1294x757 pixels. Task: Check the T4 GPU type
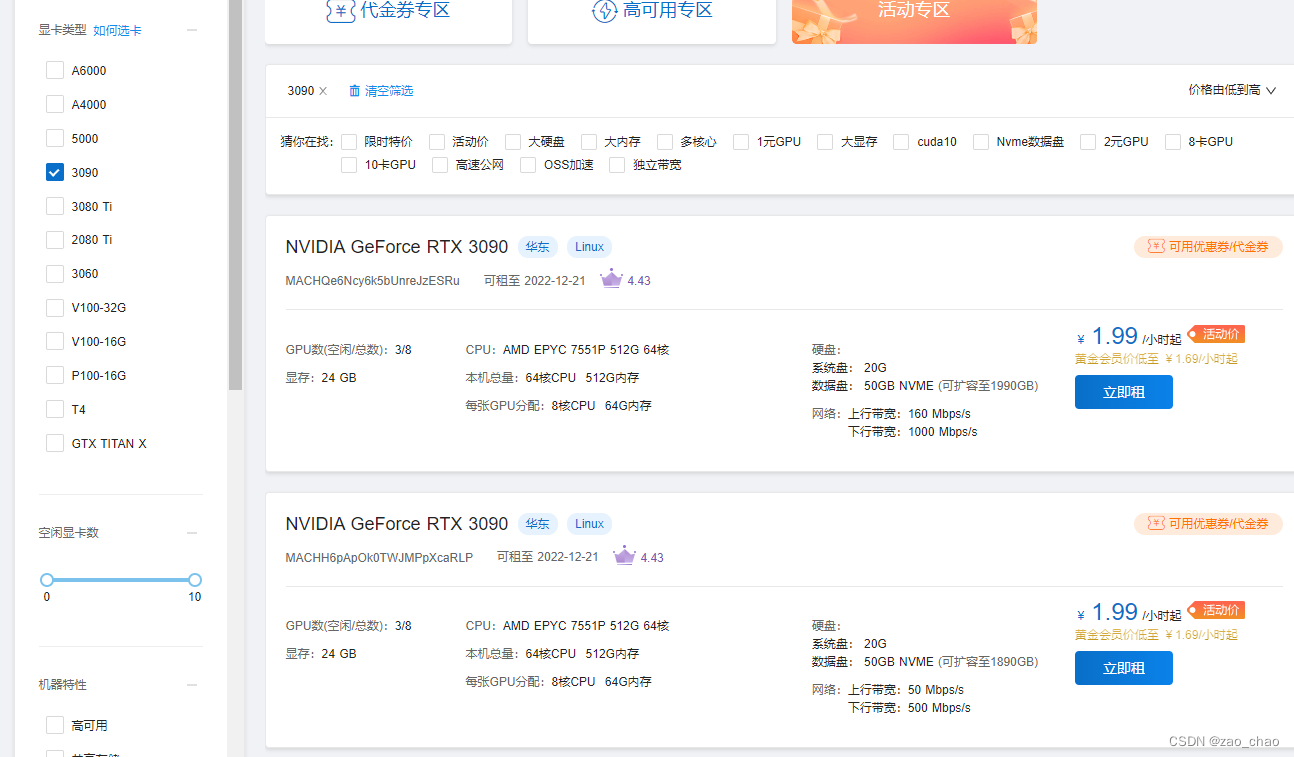55,410
